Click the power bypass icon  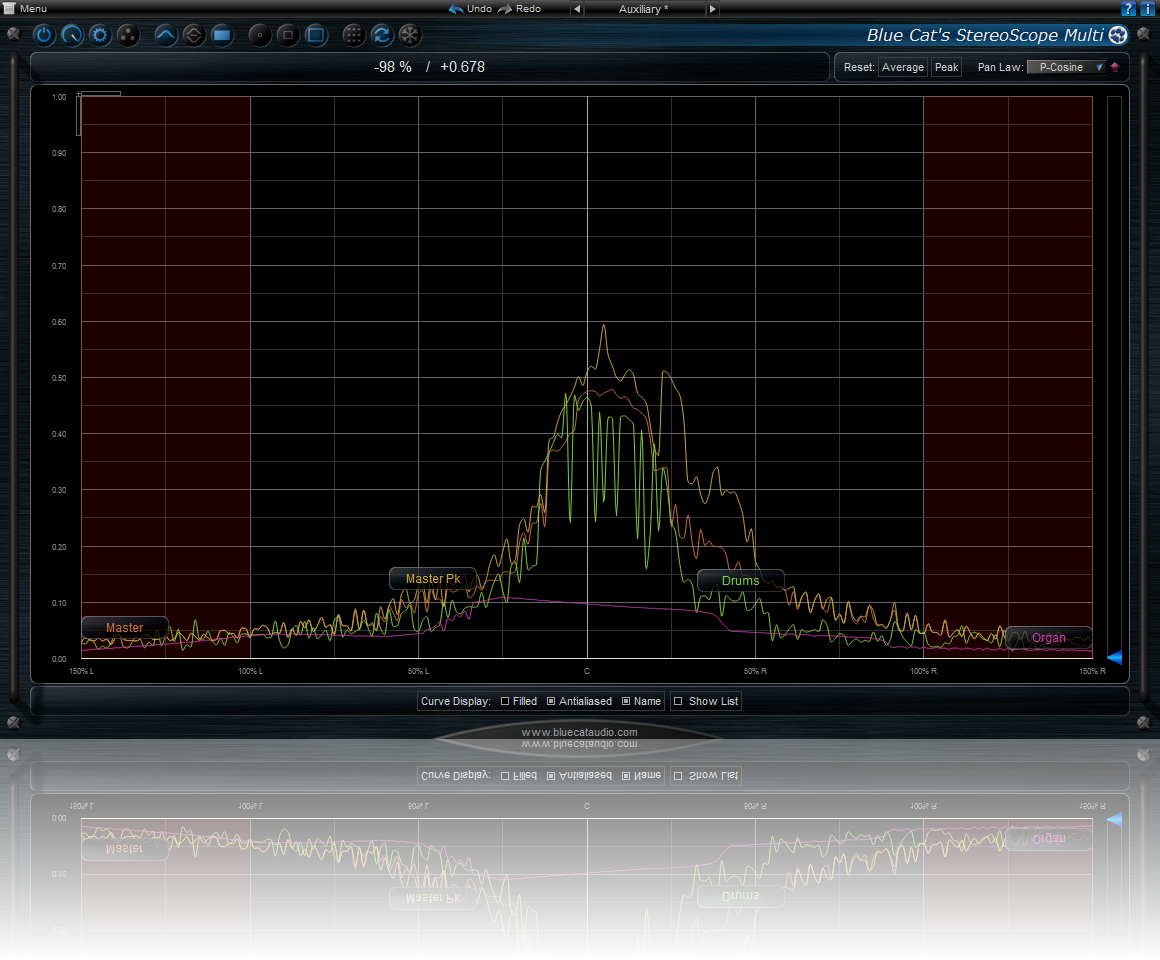click(x=44, y=36)
